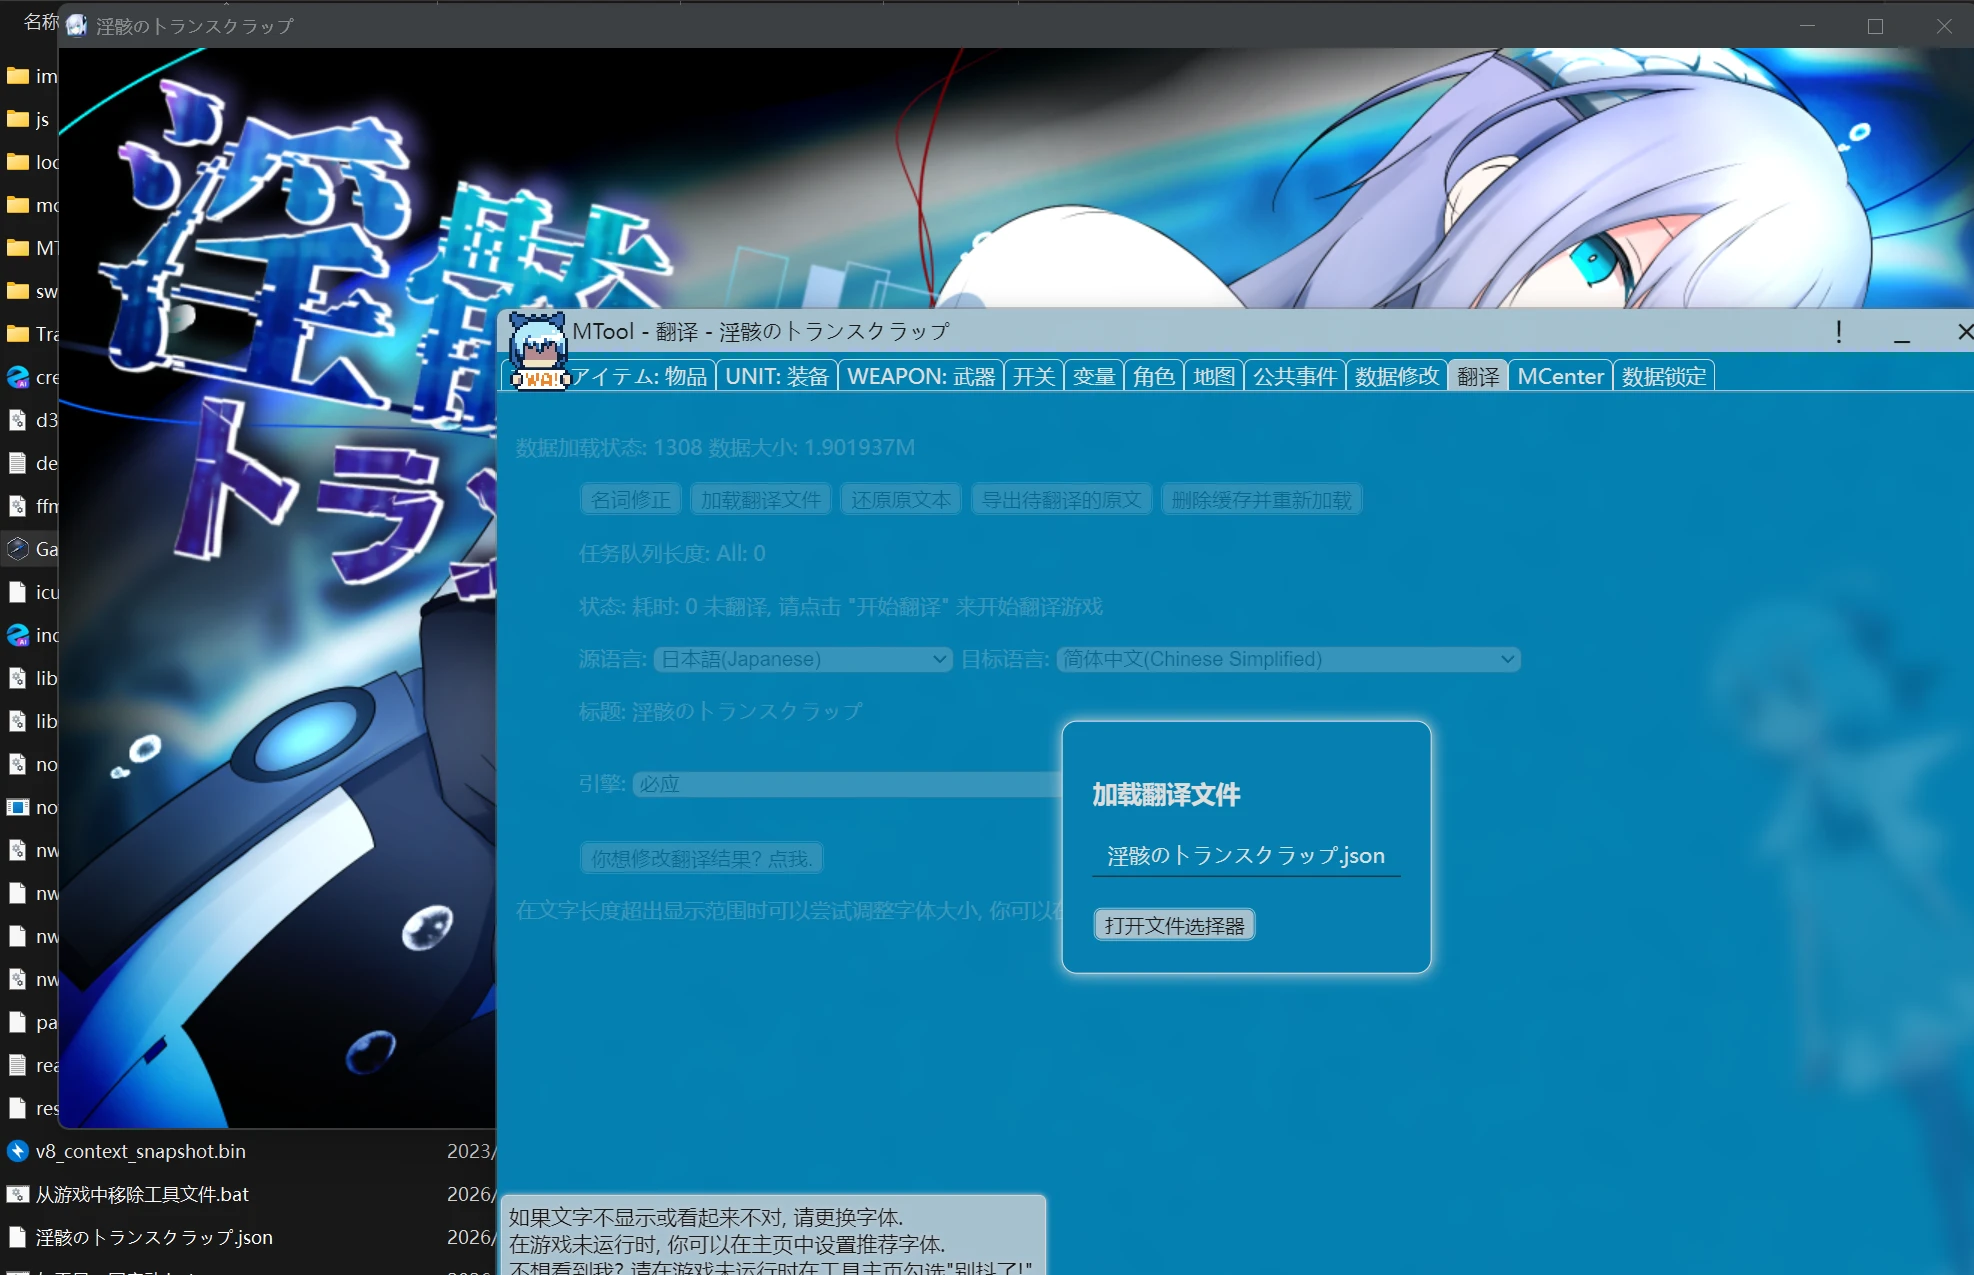
Task: Open the 地图 tab
Action: click(x=1214, y=376)
